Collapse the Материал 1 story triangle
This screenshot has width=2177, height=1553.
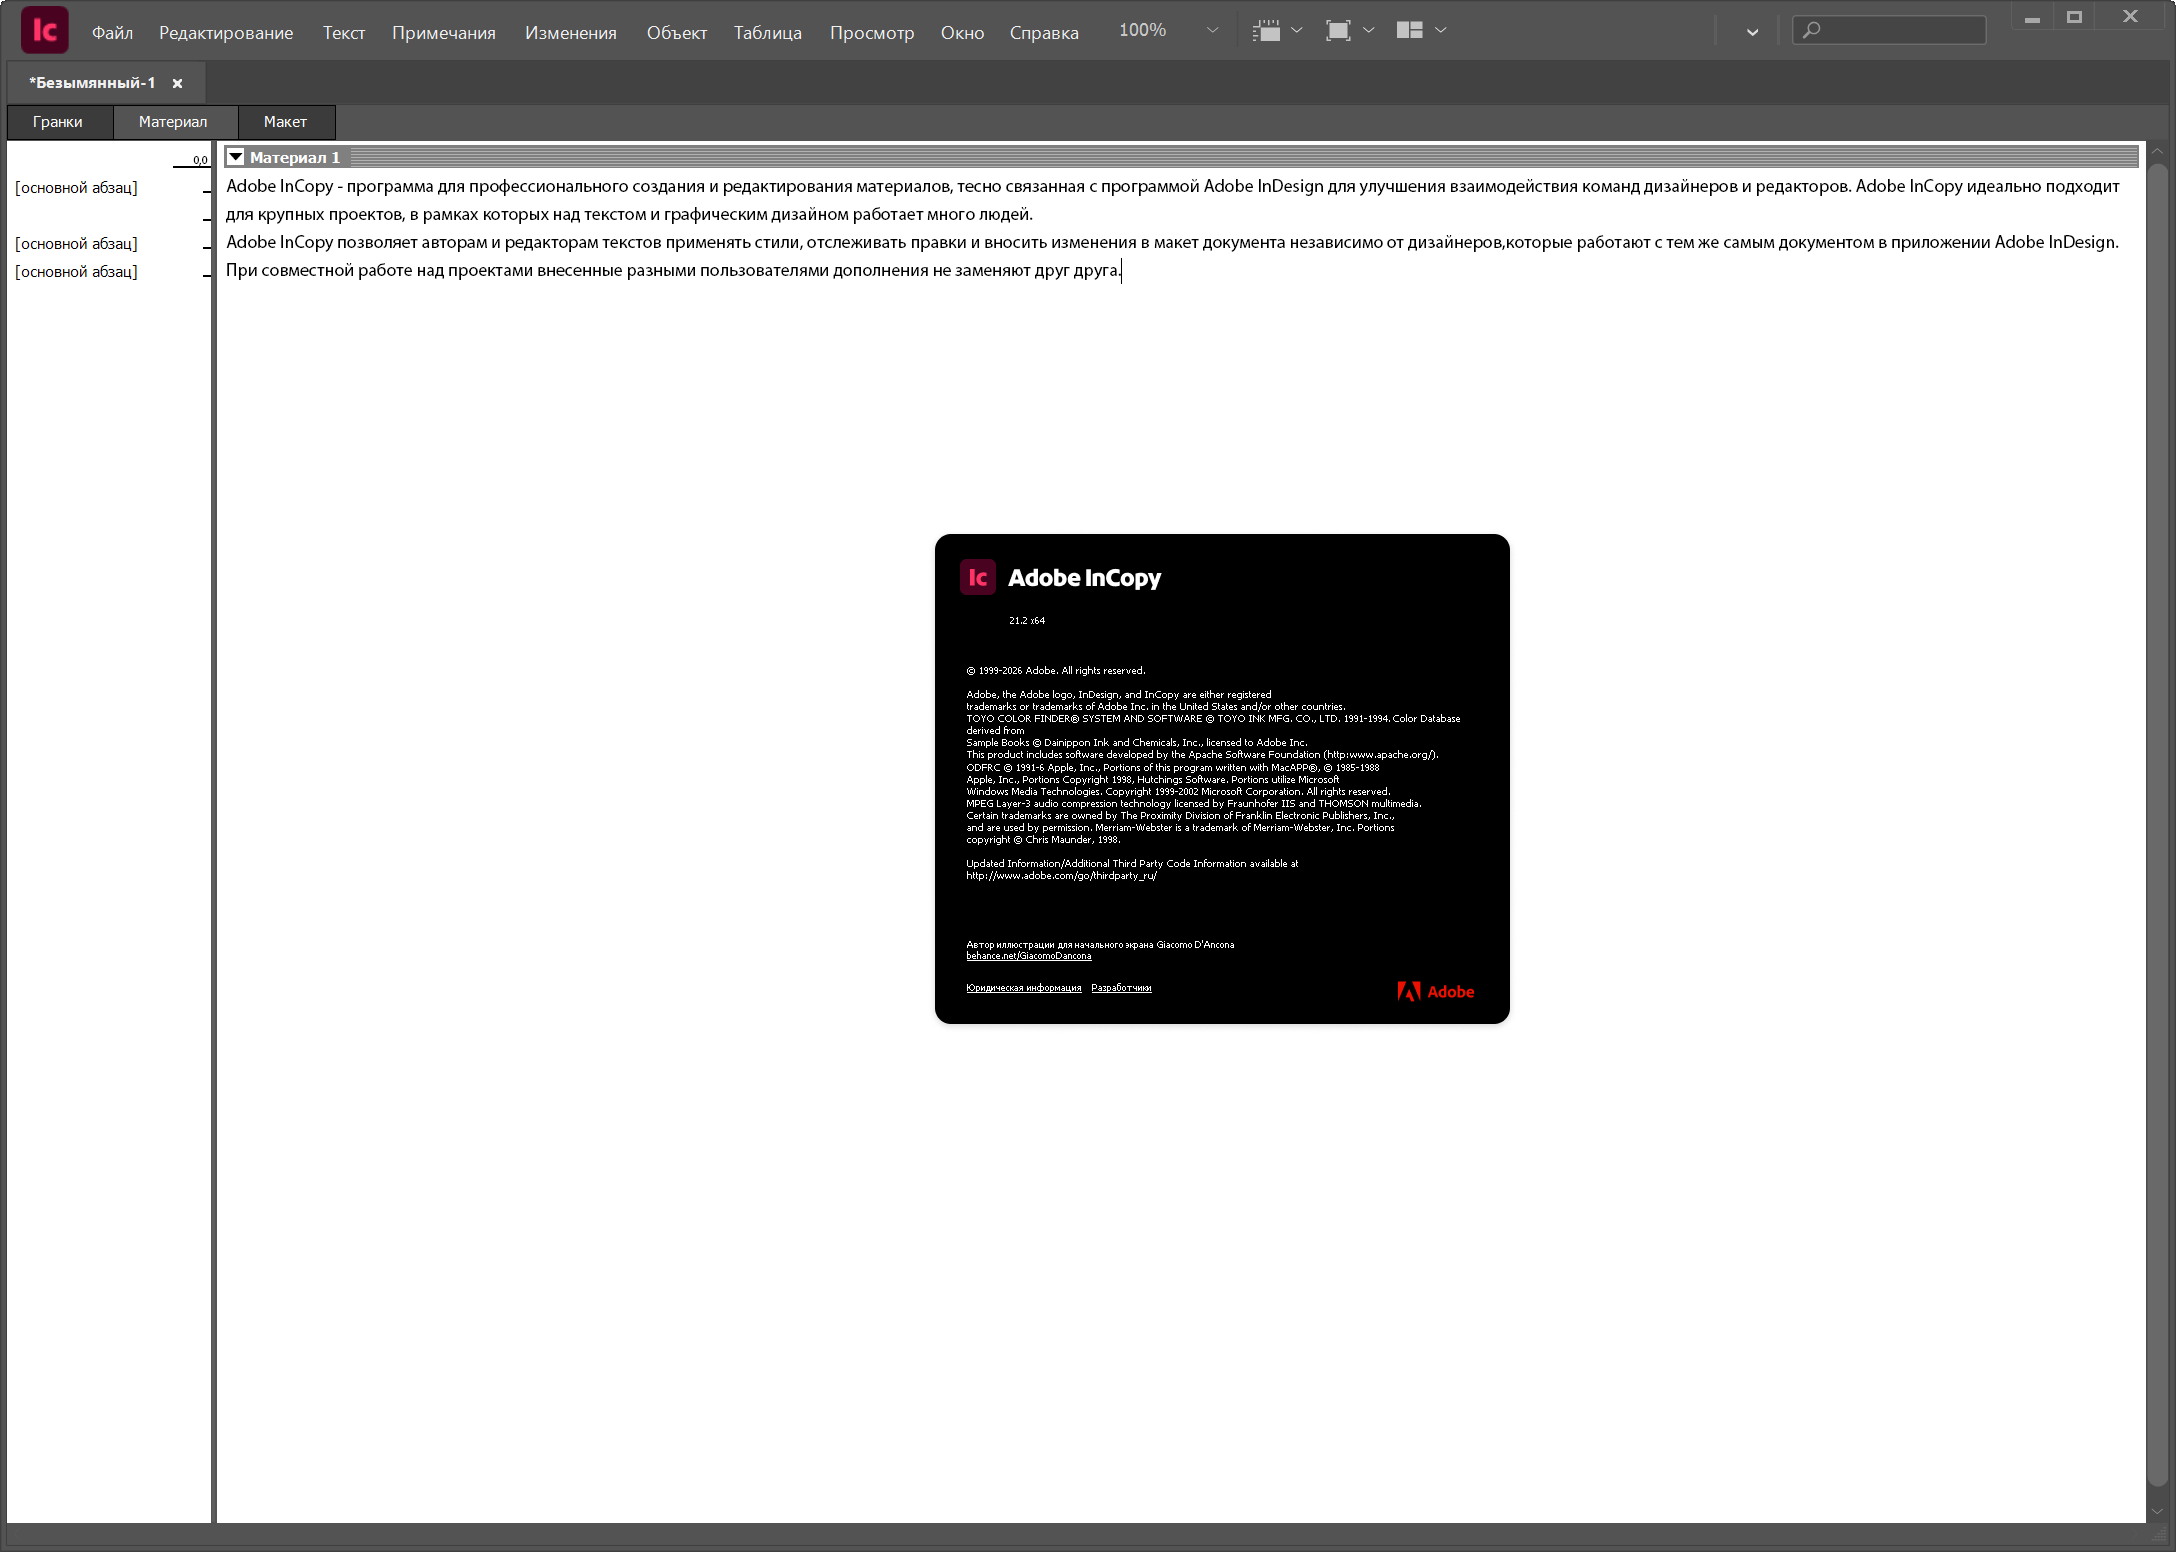coord(236,158)
